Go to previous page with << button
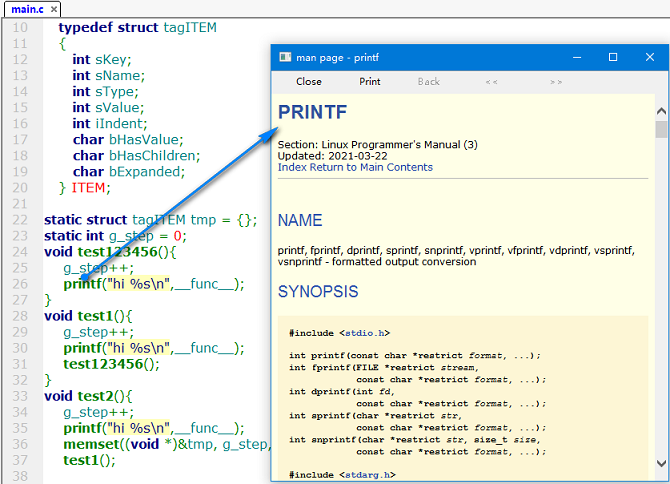The width and height of the screenshot is (670, 484). pos(491,82)
